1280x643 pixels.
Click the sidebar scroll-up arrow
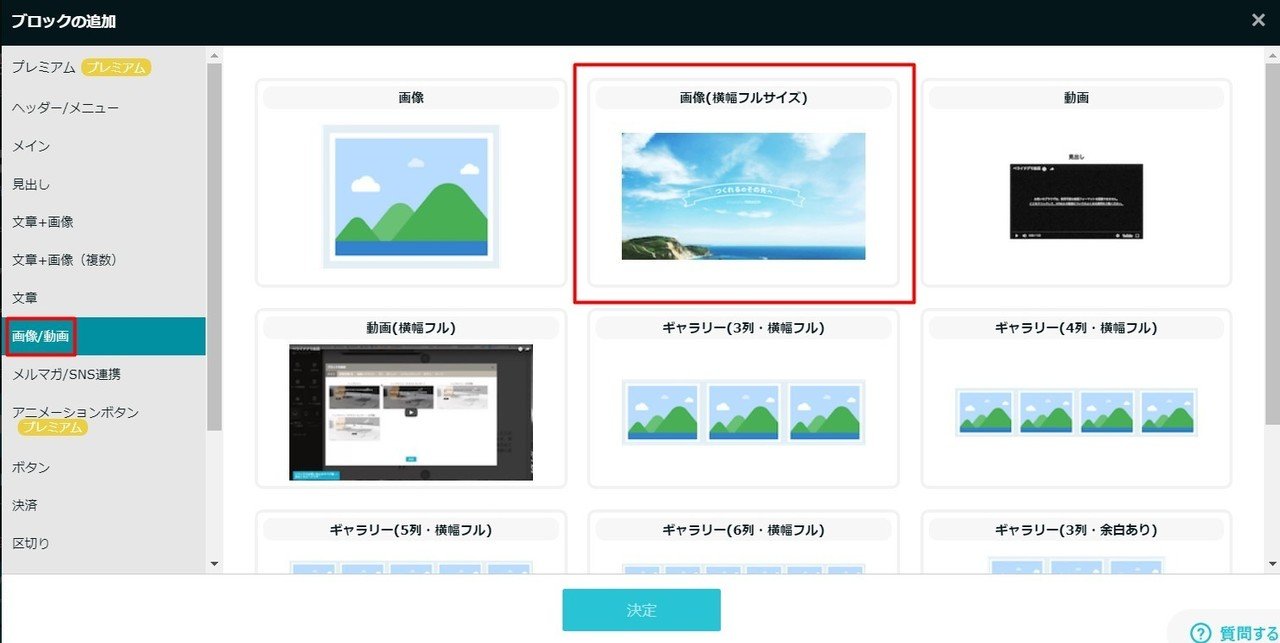pos(214,55)
